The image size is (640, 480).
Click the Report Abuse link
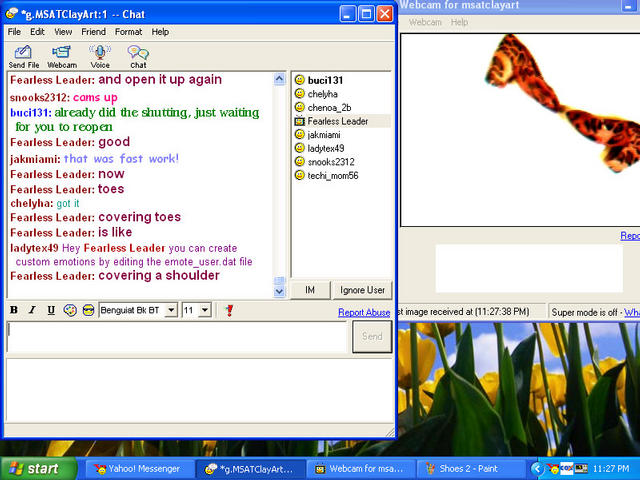[364, 312]
